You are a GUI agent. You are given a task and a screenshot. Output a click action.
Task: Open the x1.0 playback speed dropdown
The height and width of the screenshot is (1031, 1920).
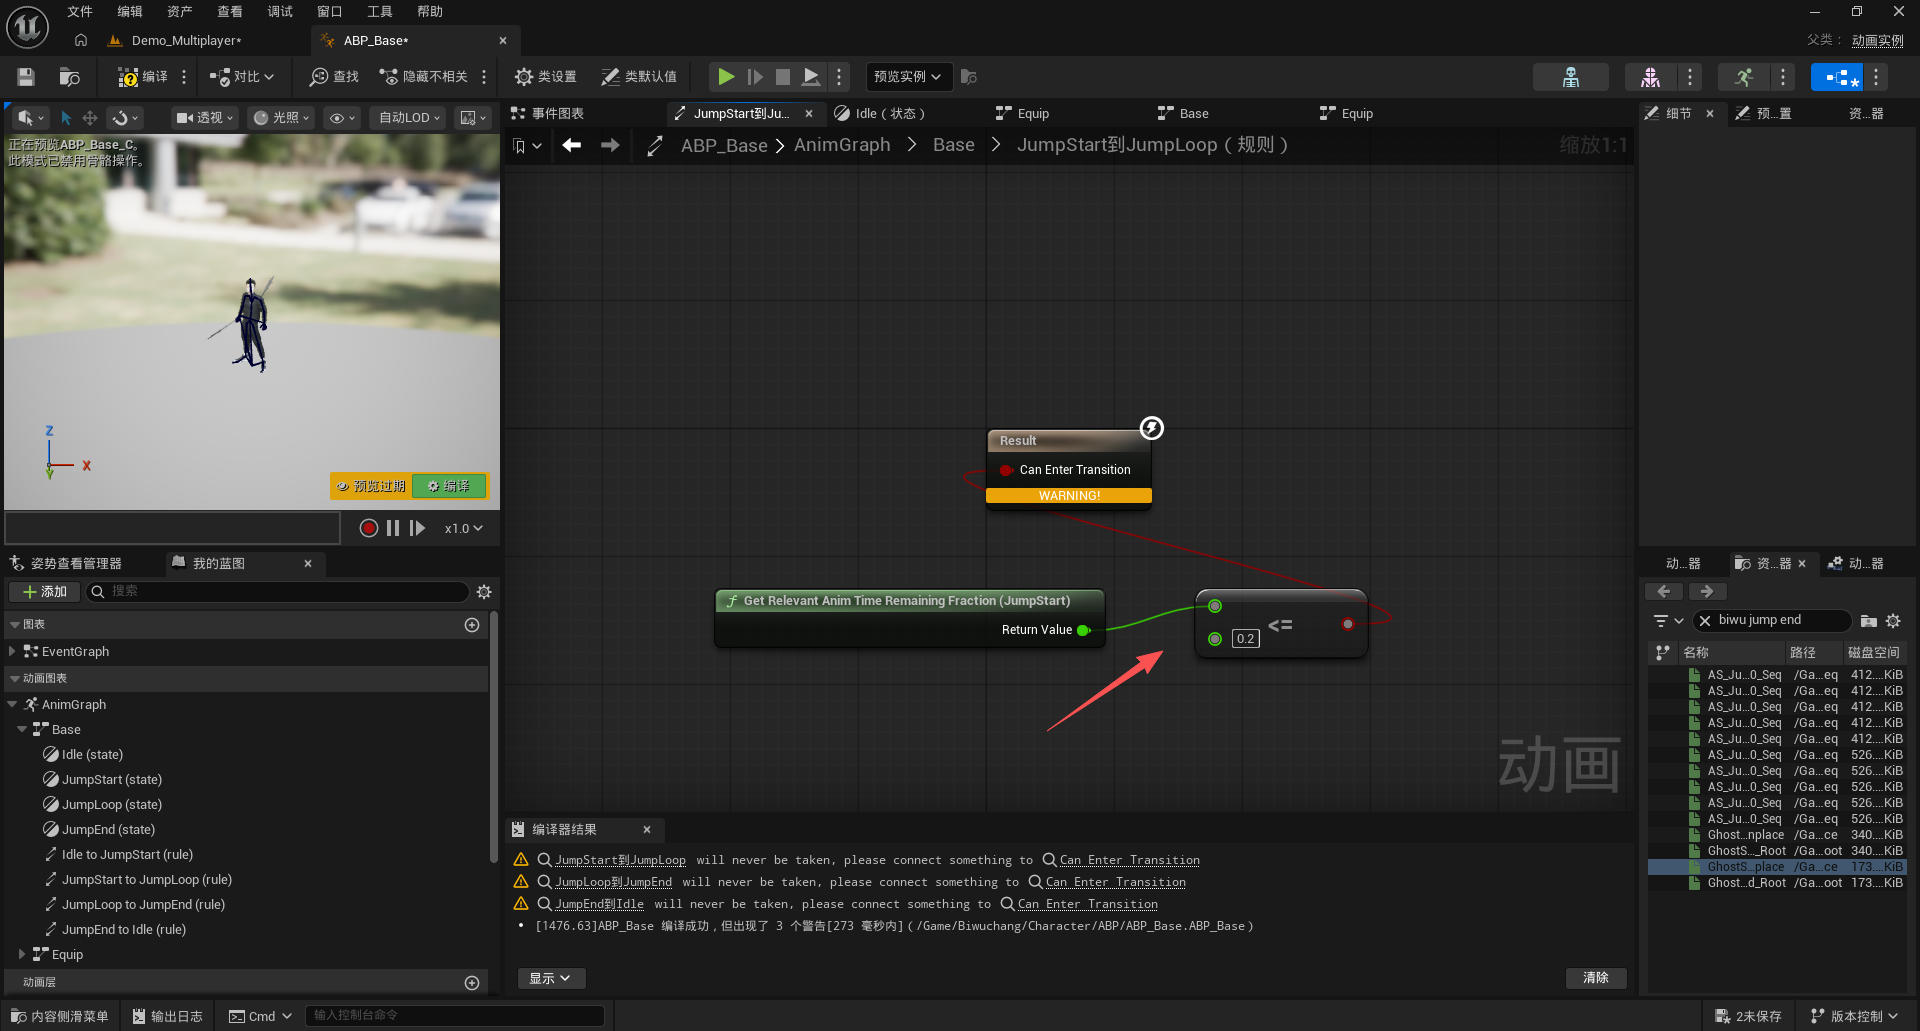click(463, 528)
